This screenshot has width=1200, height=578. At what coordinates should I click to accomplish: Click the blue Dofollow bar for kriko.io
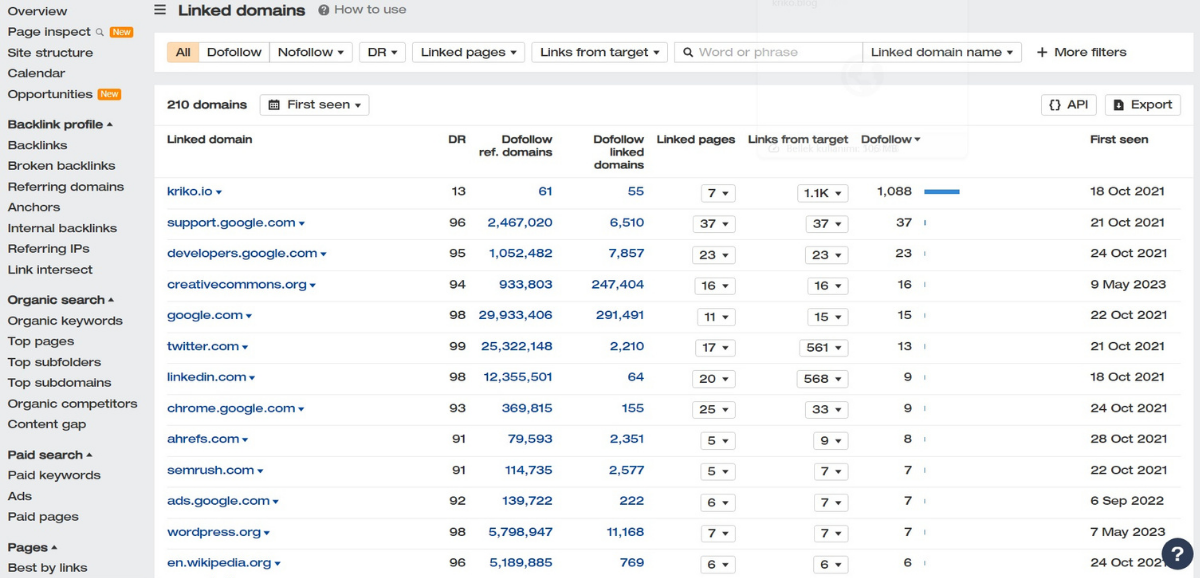pos(941,192)
